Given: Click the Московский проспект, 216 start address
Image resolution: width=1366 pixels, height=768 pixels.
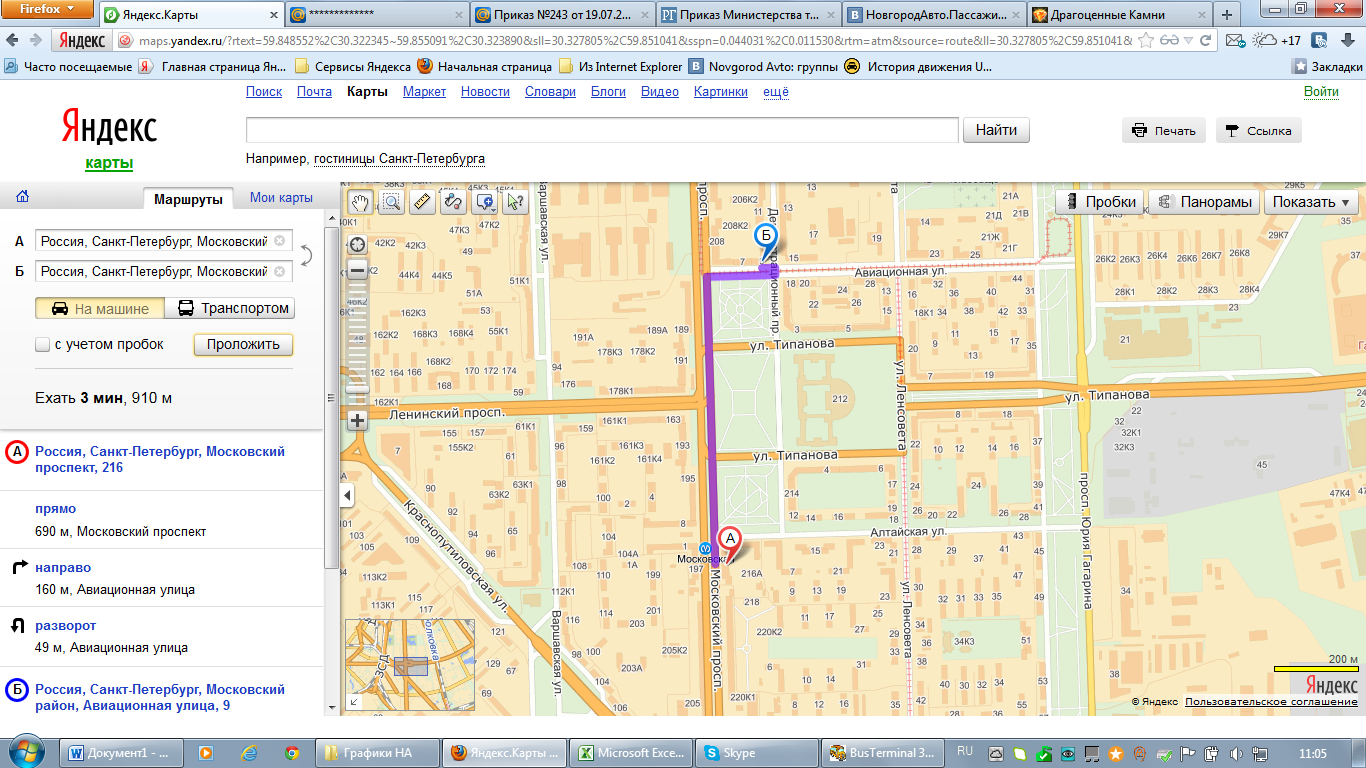Looking at the screenshot, I should click(x=160, y=459).
